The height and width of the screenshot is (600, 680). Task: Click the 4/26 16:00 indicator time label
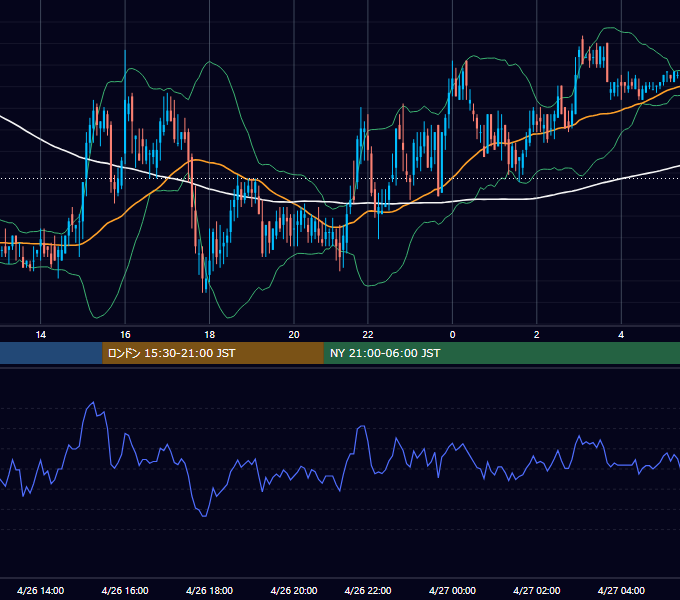125,590
